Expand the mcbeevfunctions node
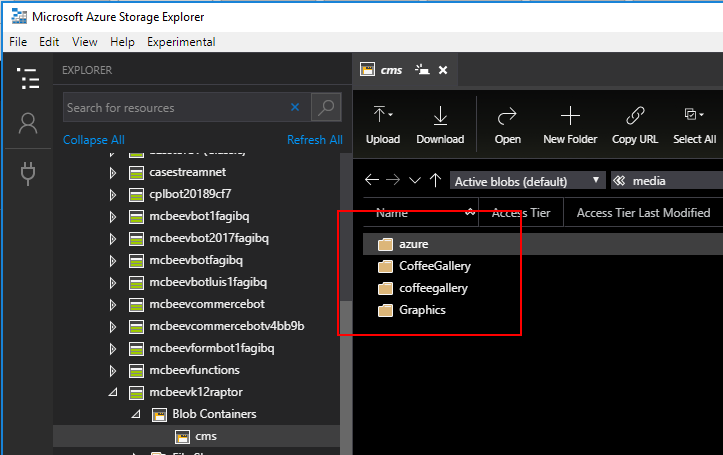Screen dimensions: 723x455 tap(113, 371)
